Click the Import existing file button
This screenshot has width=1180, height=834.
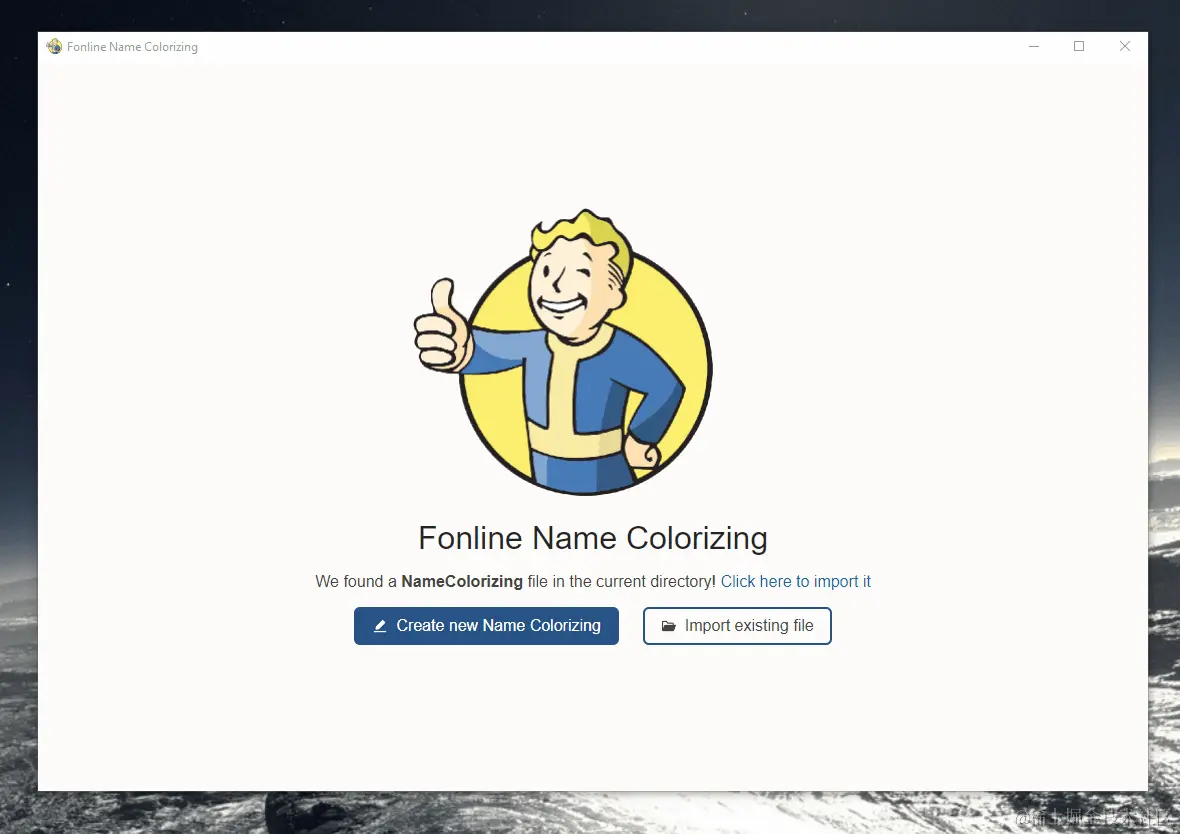pos(737,626)
